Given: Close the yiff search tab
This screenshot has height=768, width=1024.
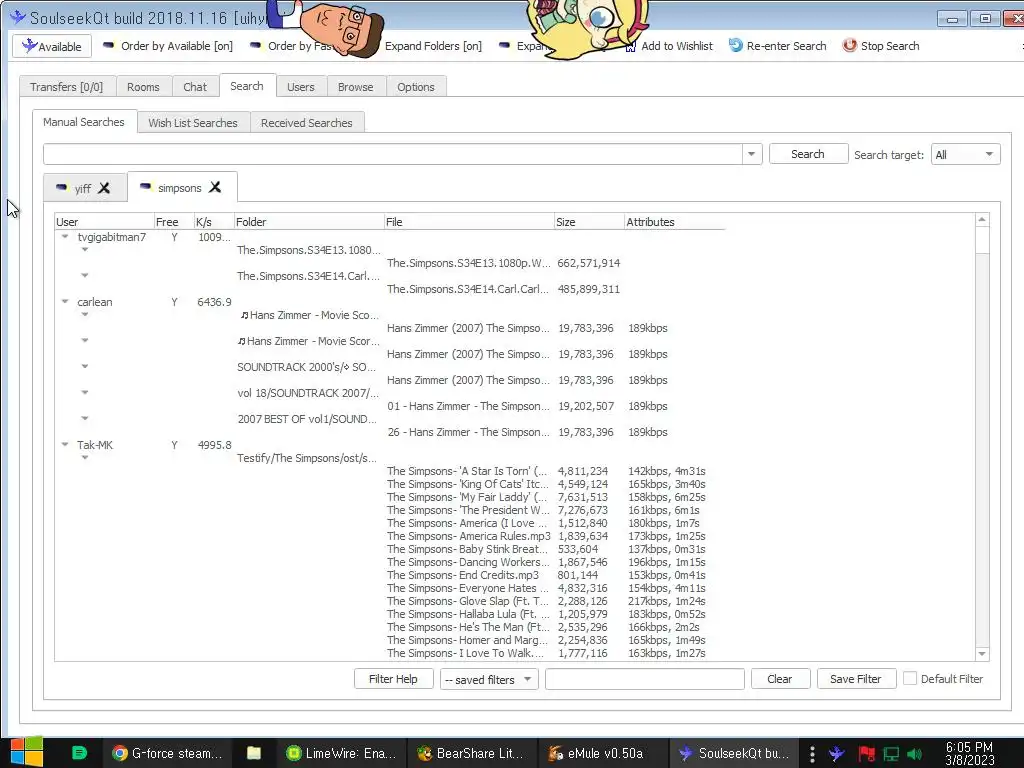Looking at the screenshot, I should click(104, 188).
